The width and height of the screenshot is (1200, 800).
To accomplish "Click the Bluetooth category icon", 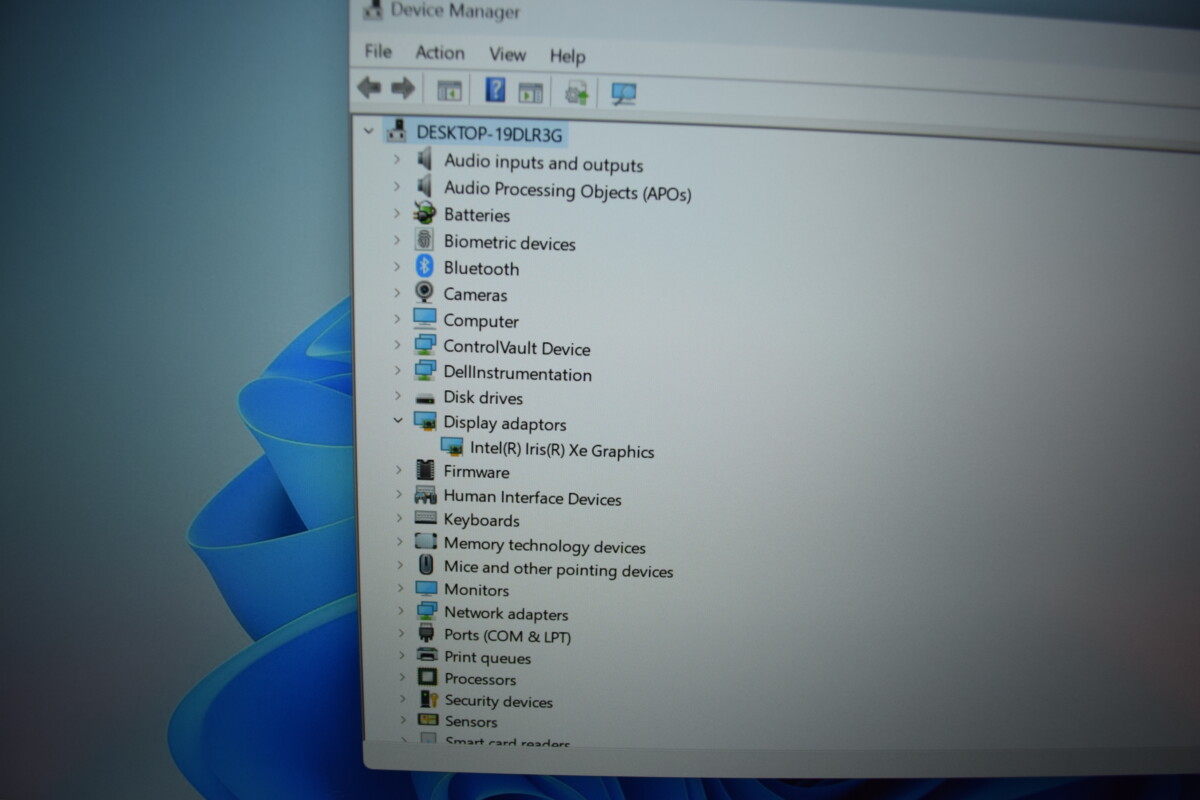I will pos(424,267).
